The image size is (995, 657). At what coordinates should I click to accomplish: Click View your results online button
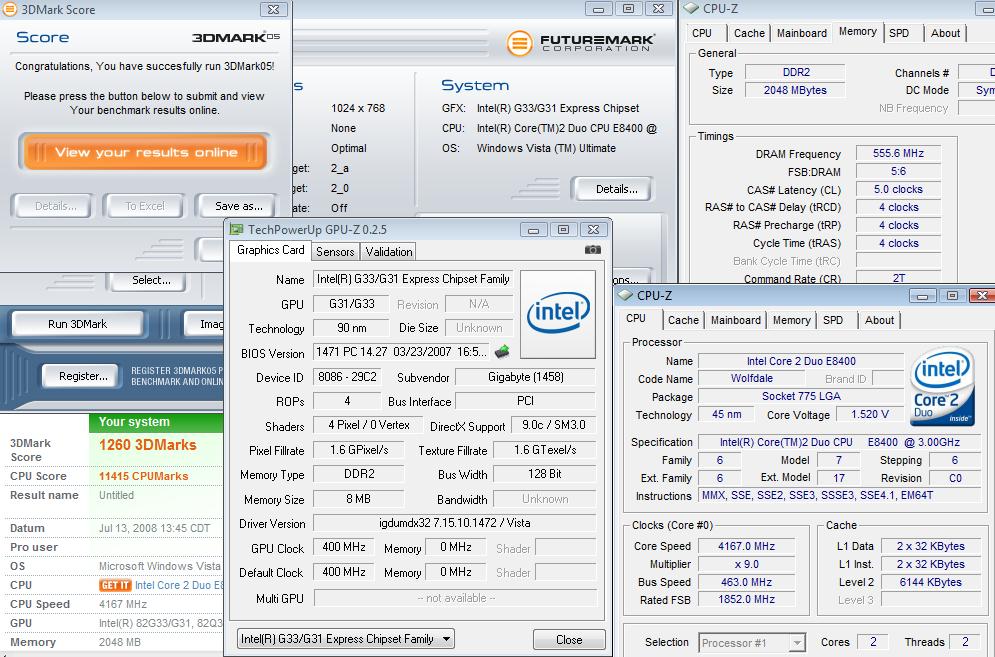(145, 152)
